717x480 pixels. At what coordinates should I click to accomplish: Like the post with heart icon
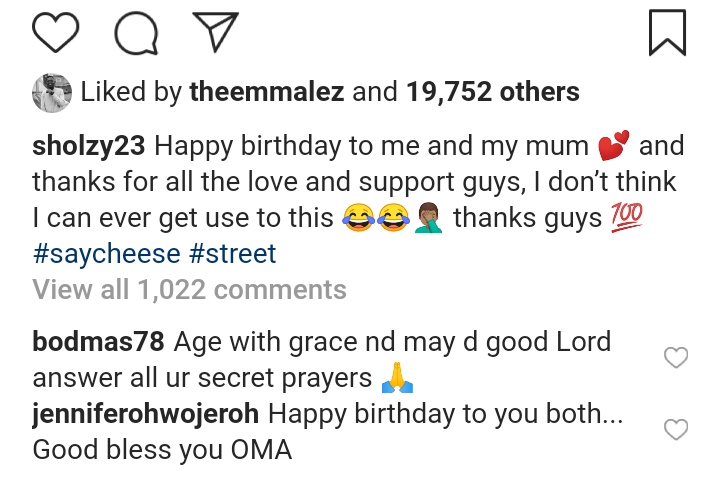(x=57, y=32)
